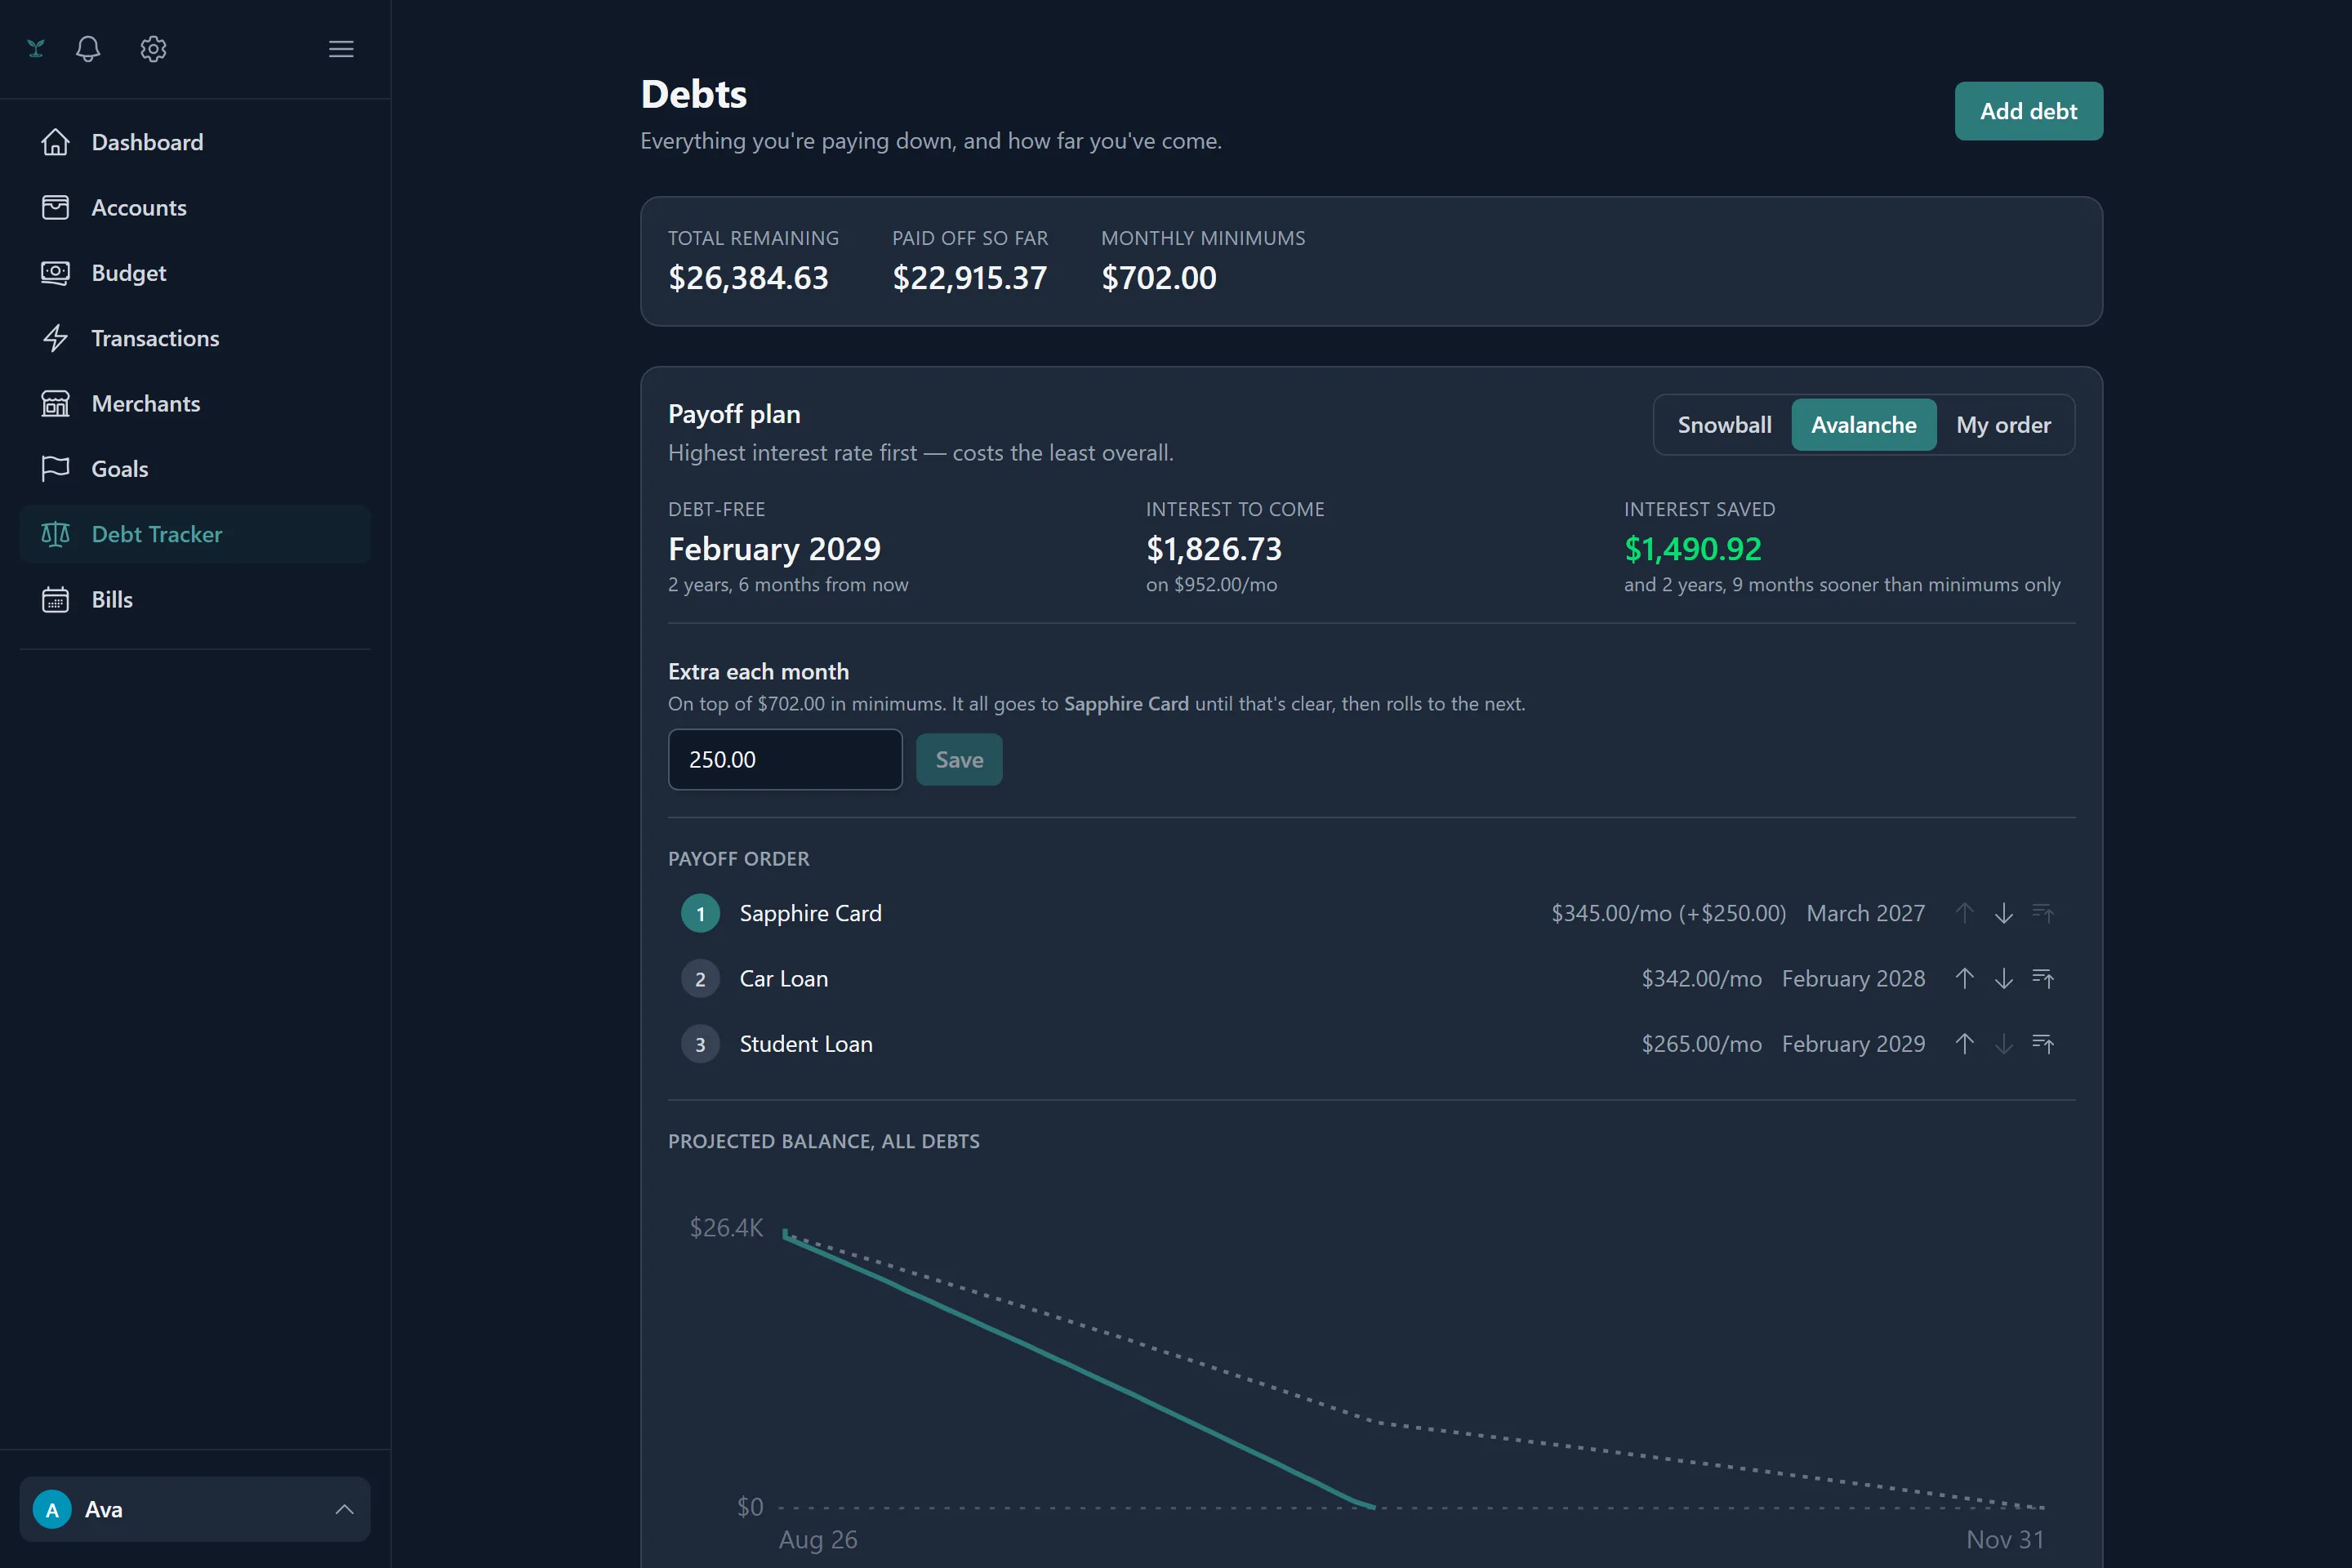Screen dimensions: 2352x1568
Task: Select the Car Loan entry
Action: [783, 978]
